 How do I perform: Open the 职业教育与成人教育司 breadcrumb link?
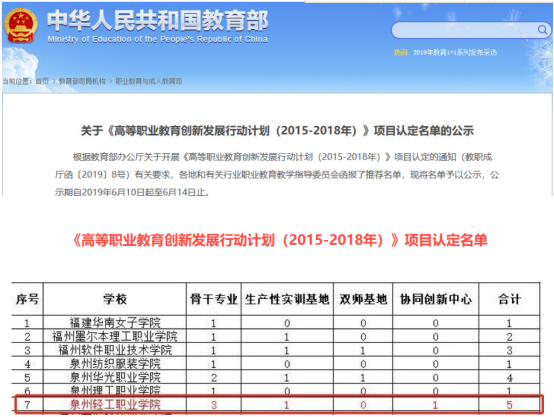(x=149, y=81)
